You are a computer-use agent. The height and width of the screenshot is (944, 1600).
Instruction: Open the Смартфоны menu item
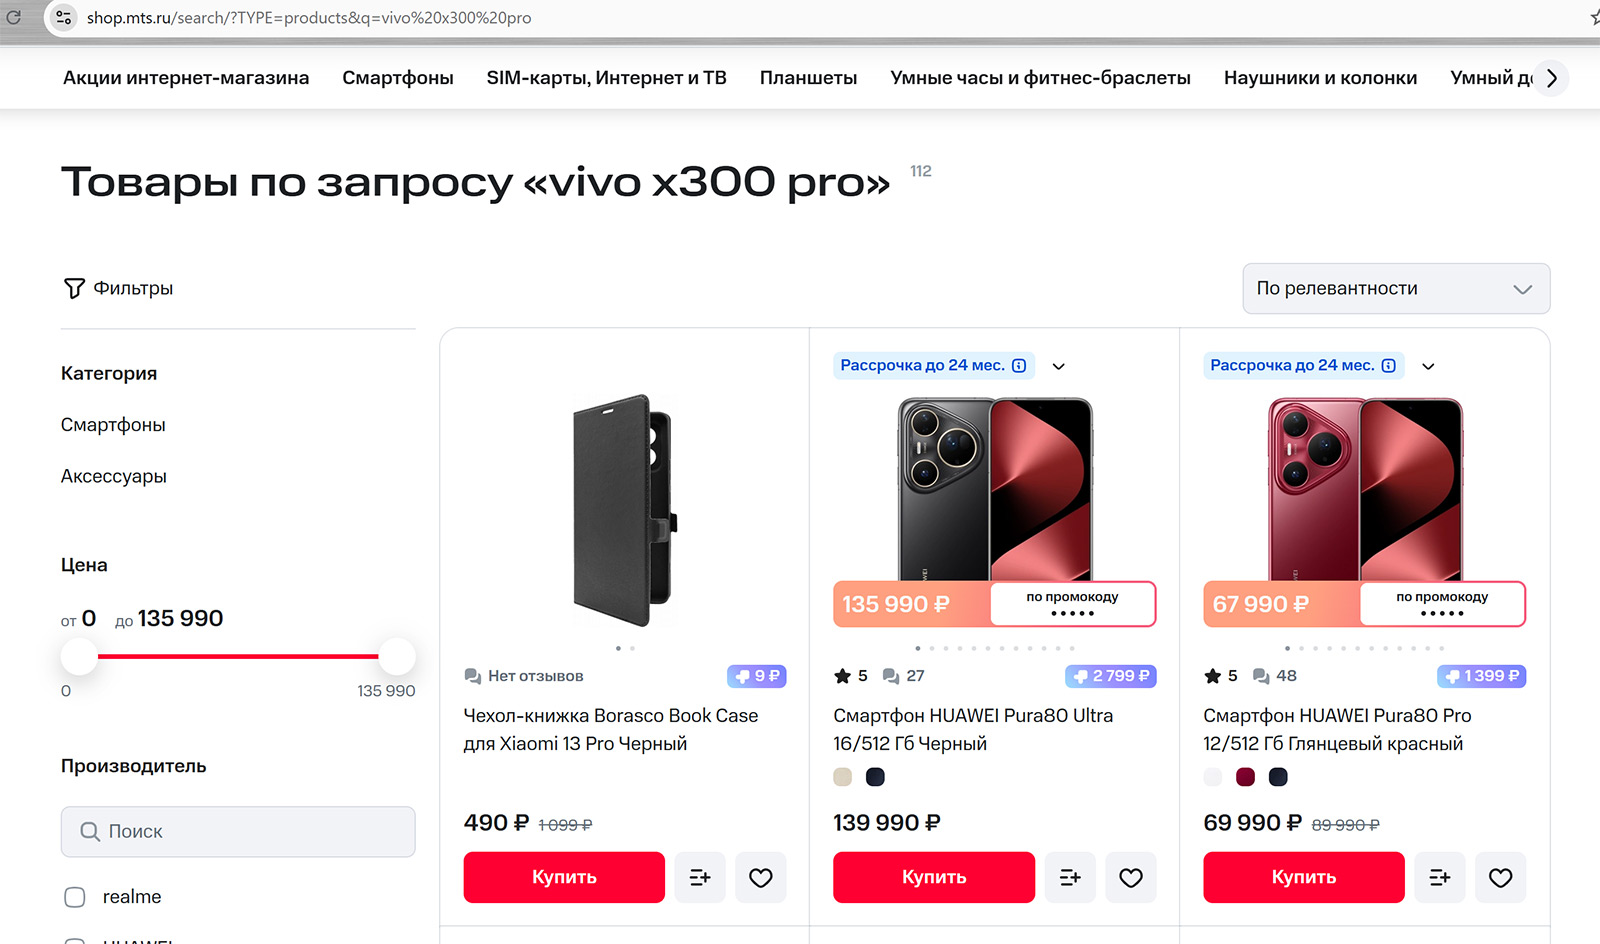coord(397,78)
